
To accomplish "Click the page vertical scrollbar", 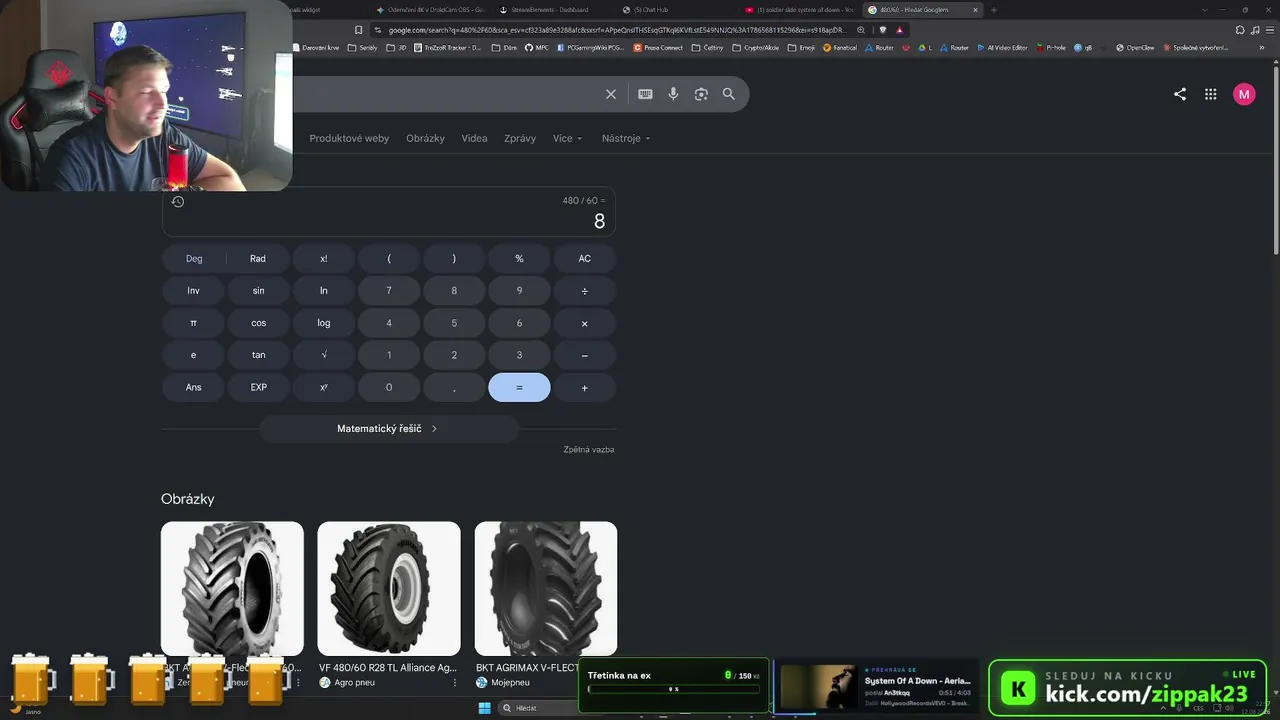I will pyautogui.click(x=1275, y=160).
